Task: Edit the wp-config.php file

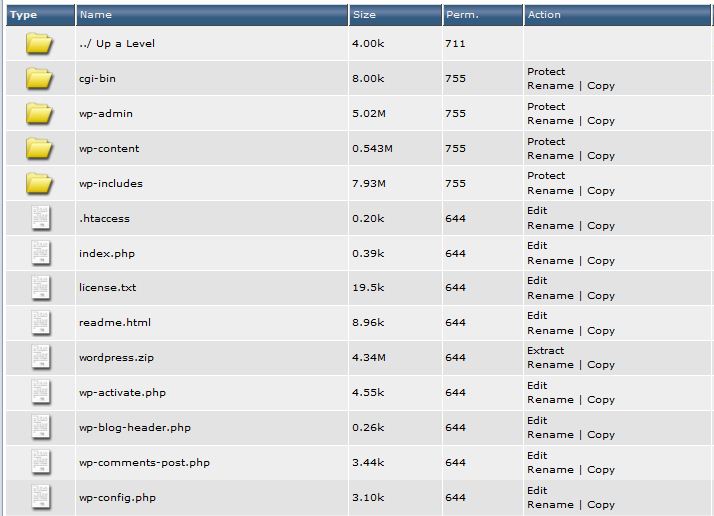Action: click(x=537, y=491)
